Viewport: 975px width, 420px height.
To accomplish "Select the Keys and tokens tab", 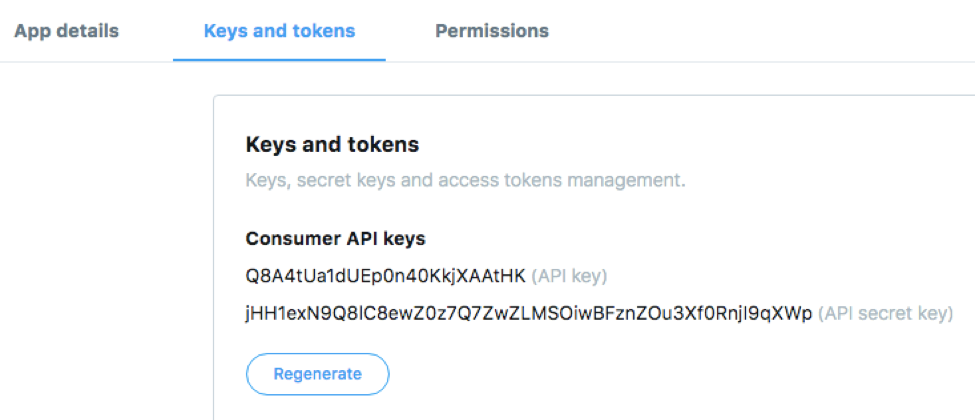I will click(279, 31).
